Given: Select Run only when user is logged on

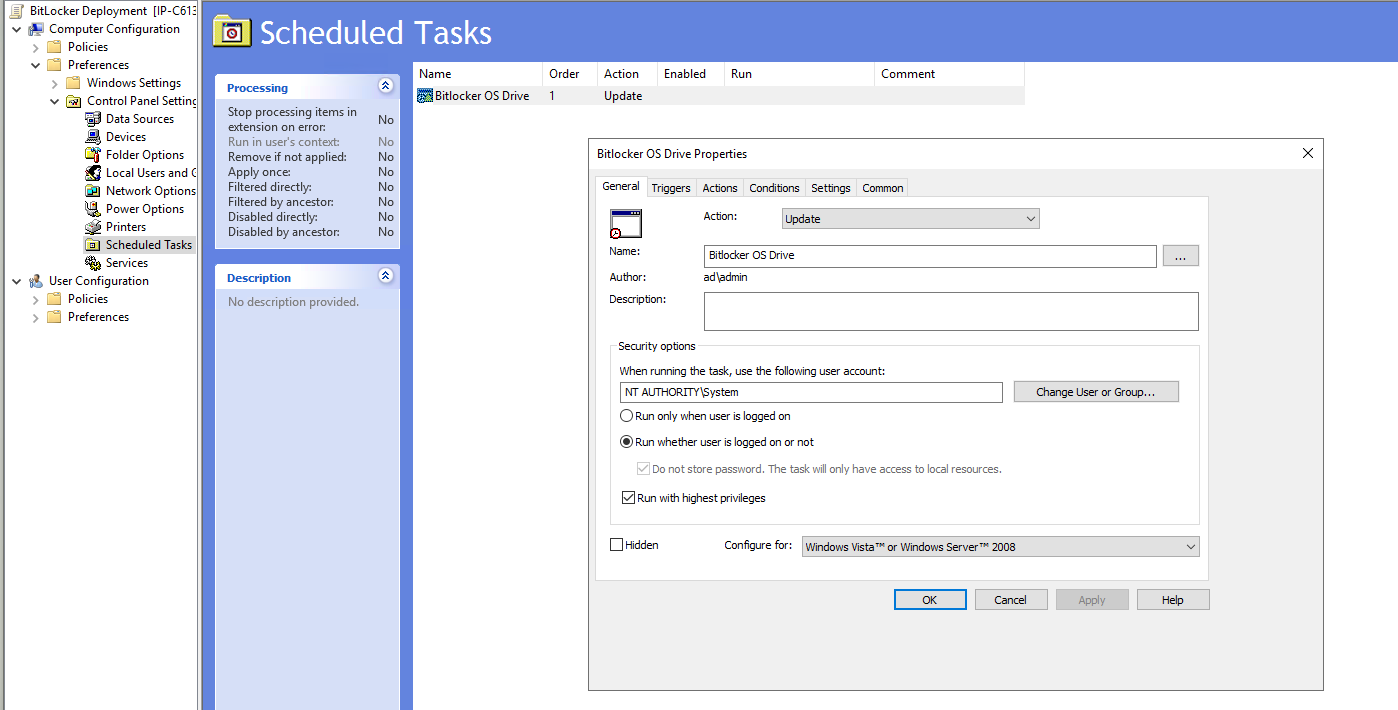Looking at the screenshot, I should click(x=627, y=416).
